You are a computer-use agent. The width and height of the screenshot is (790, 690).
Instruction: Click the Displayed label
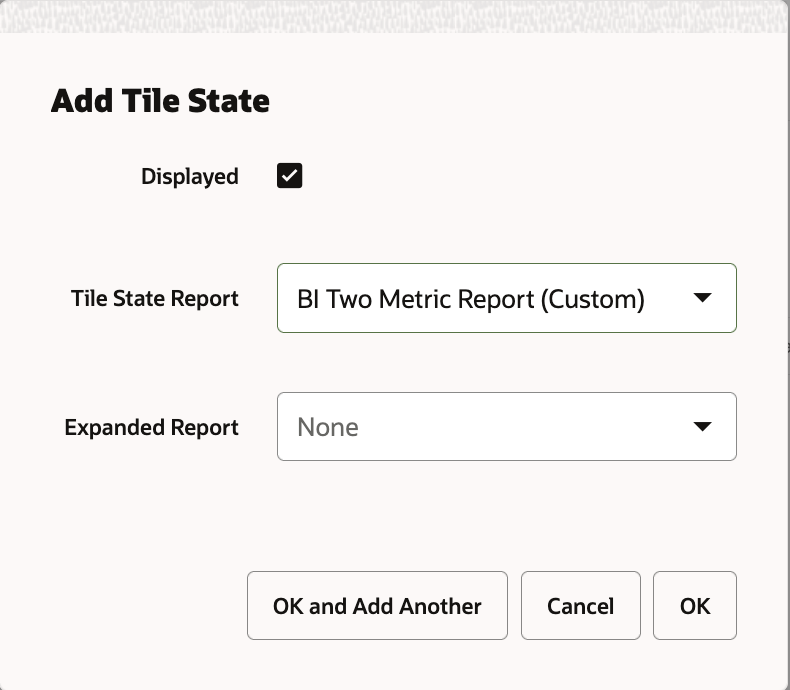(x=190, y=177)
